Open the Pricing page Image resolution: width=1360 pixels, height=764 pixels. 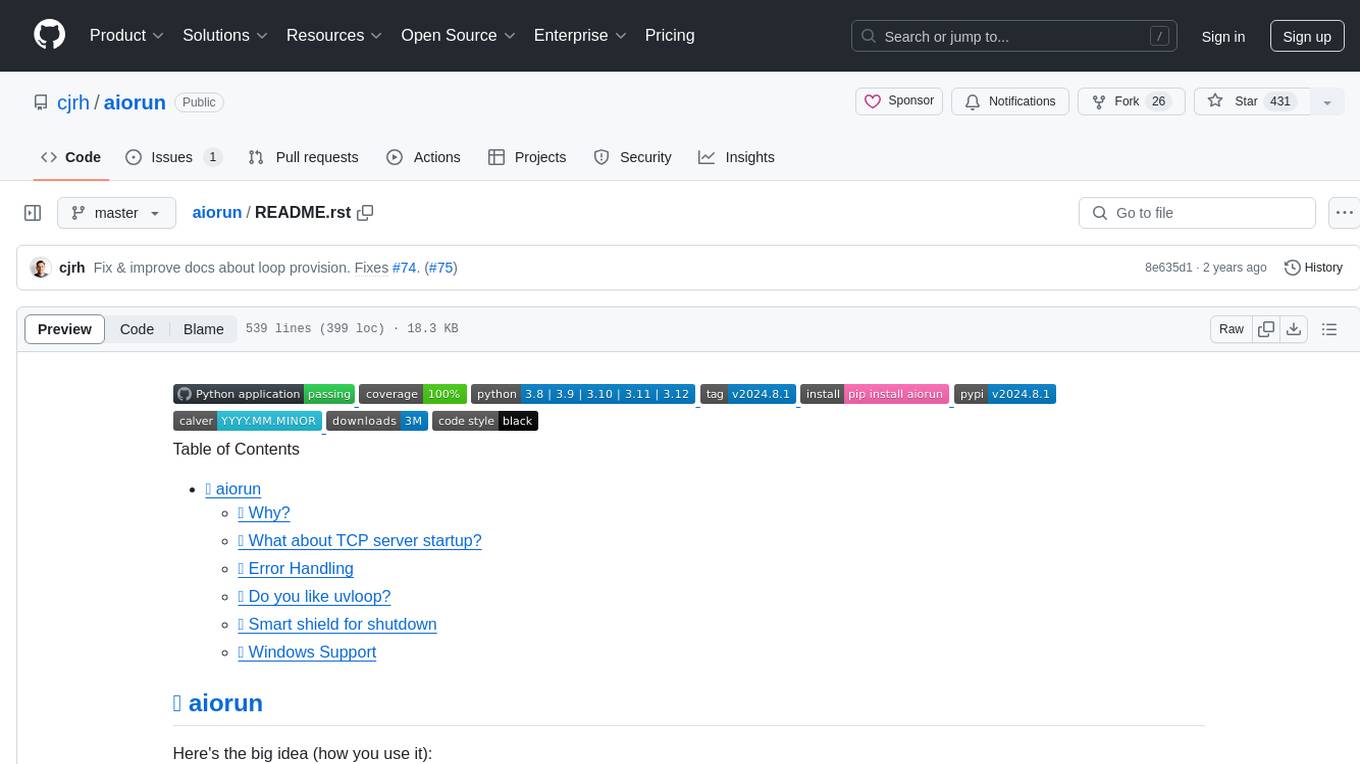670,35
